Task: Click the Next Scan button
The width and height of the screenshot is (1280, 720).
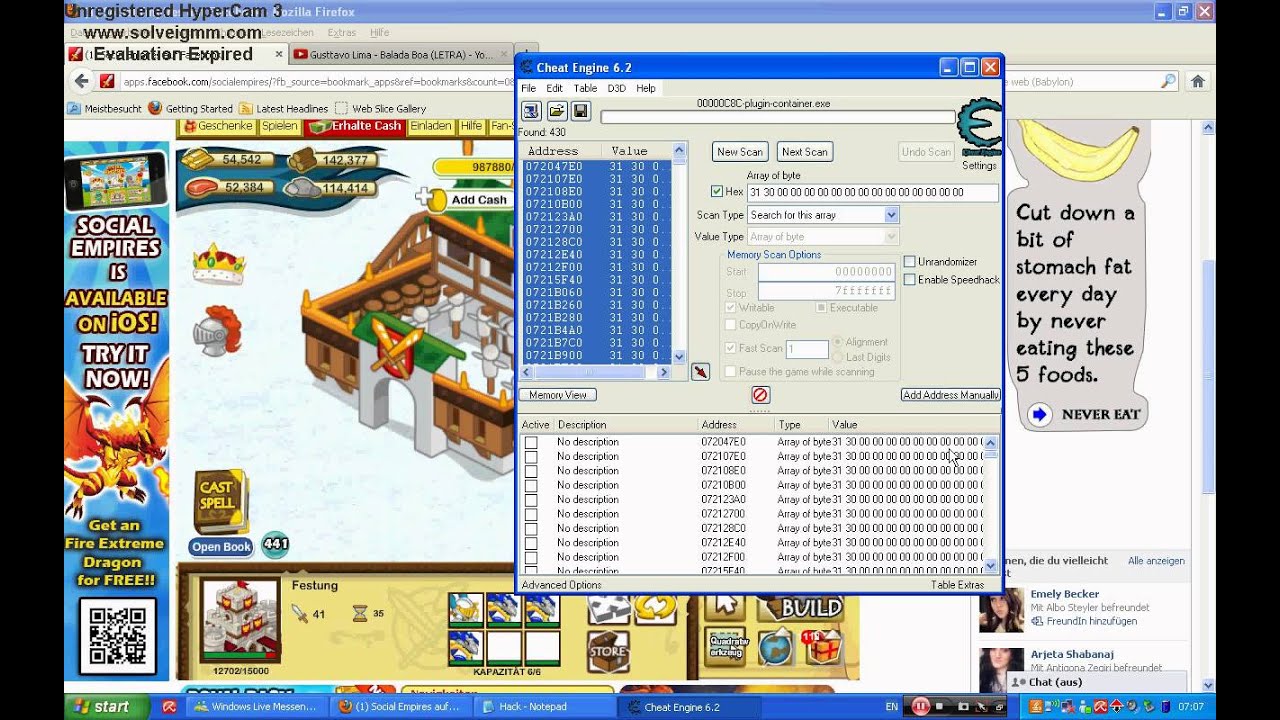Action: (x=805, y=152)
